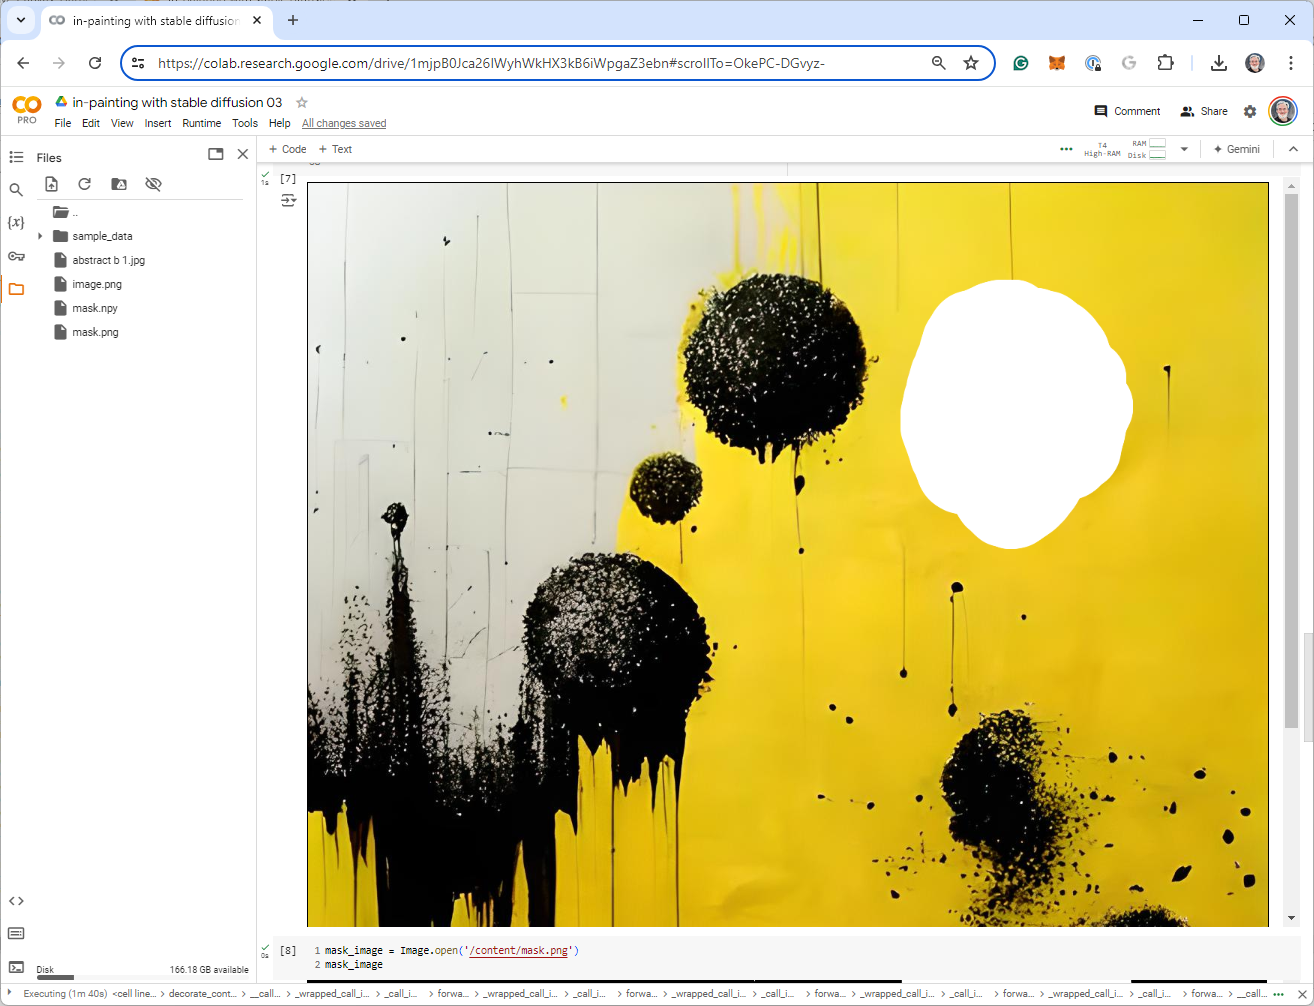Toggle the cell output collapse icon
Viewport: 1314px width, 1006px height.
click(x=289, y=201)
